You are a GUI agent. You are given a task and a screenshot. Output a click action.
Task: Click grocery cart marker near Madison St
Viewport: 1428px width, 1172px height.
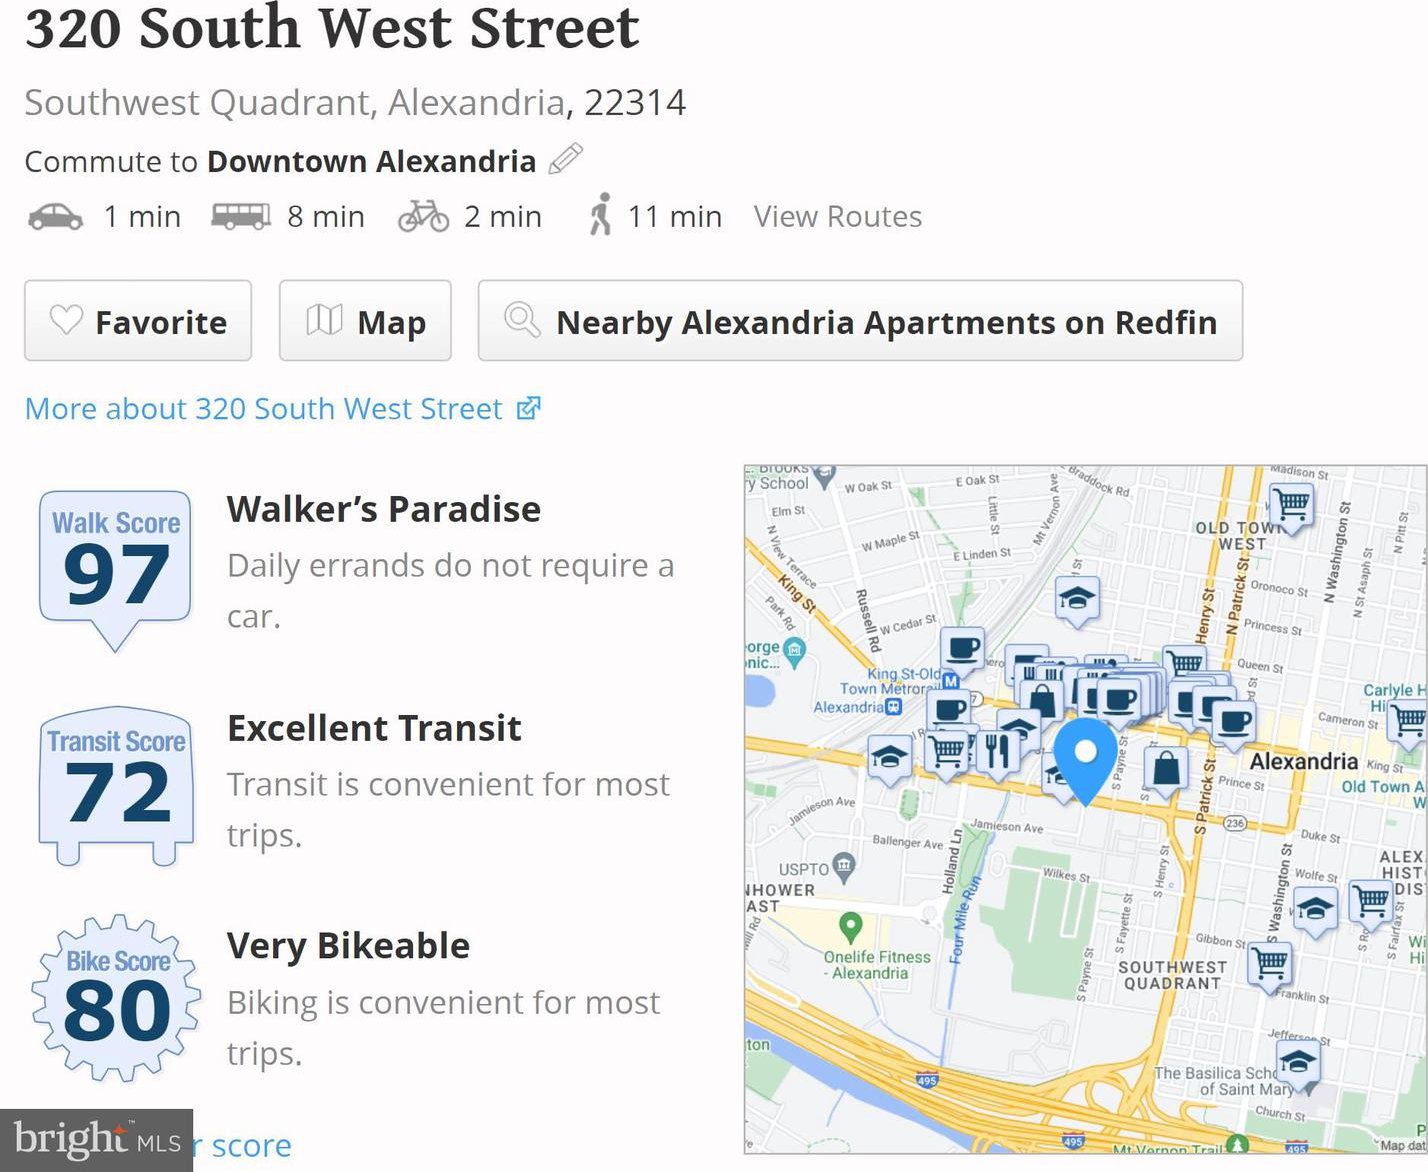point(1292,505)
